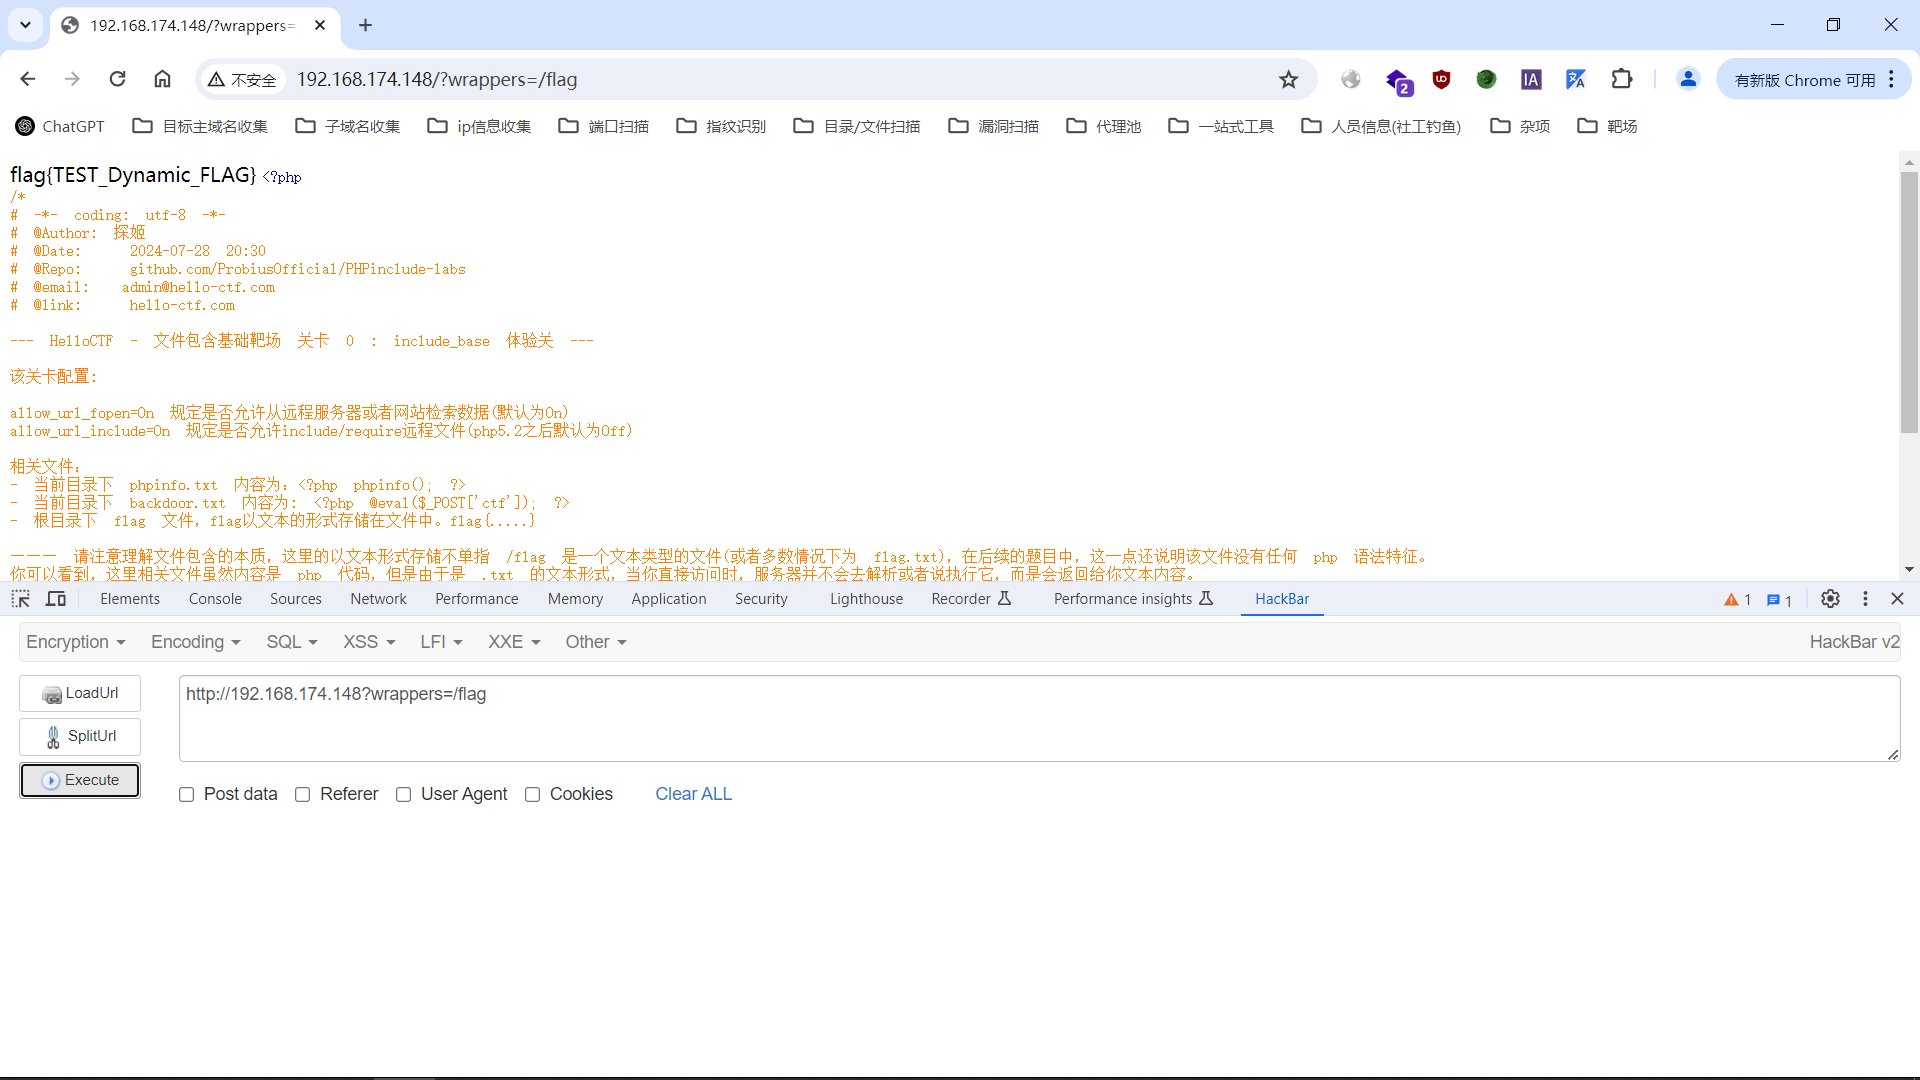
Task: Expand the LFI dropdown menu
Action: [441, 642]
